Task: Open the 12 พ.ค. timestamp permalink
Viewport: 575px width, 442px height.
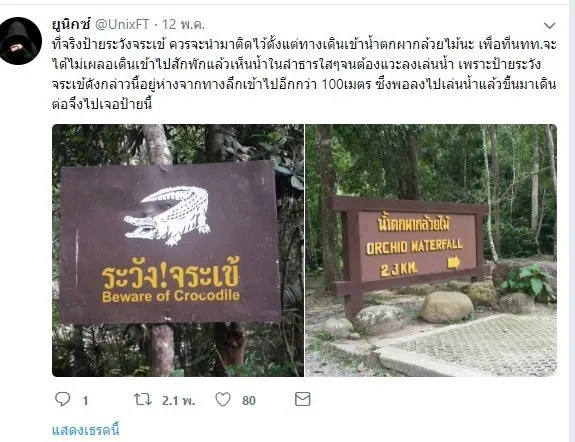Action: (x=183, y=25)
